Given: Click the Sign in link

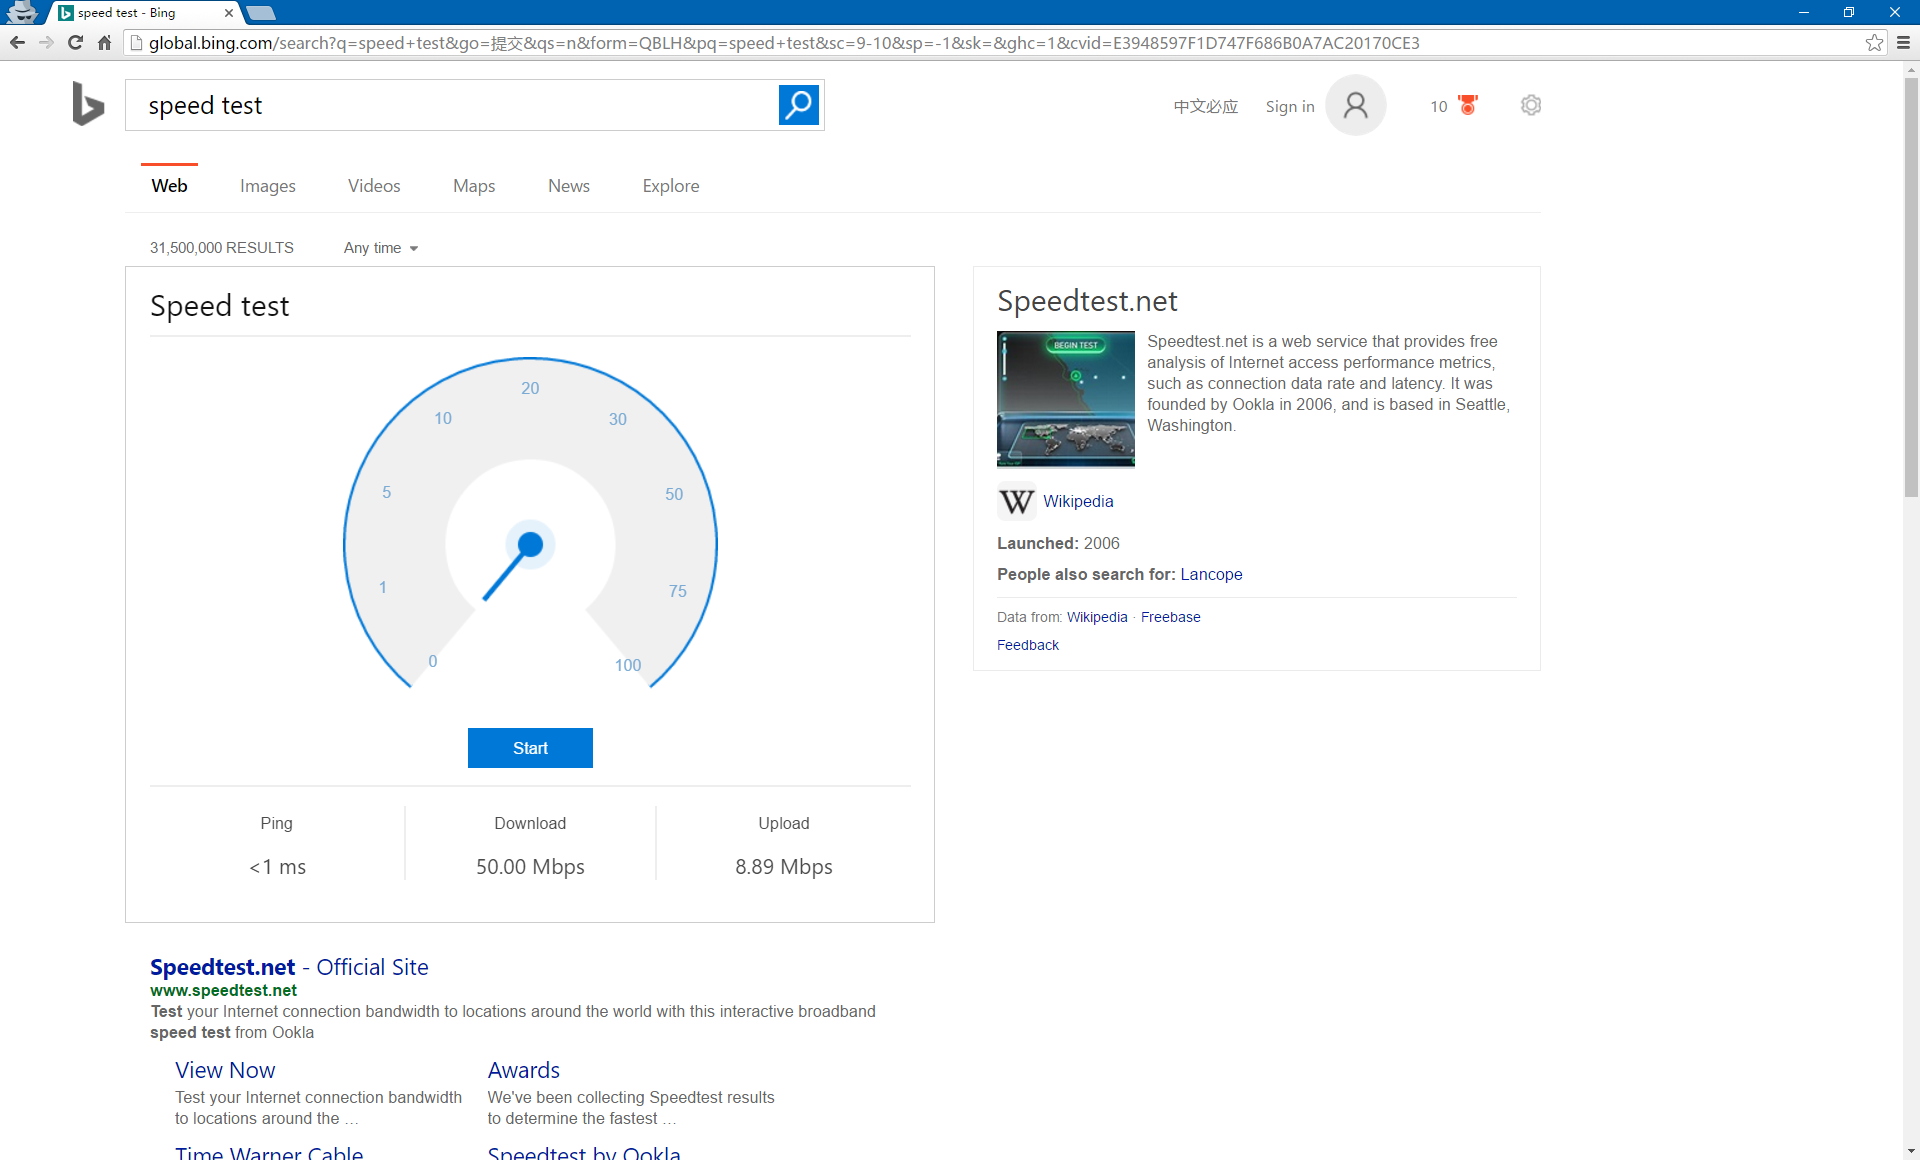Looking at the screenshot, I should [x=1289, y=107].
